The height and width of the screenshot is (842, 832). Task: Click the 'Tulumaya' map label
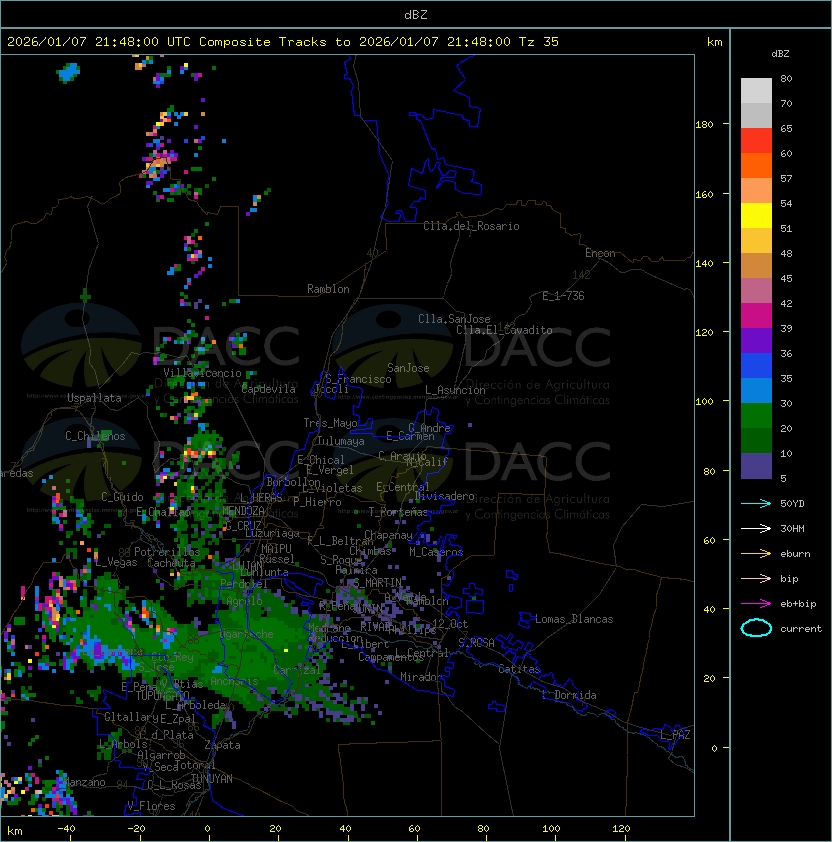341,441
